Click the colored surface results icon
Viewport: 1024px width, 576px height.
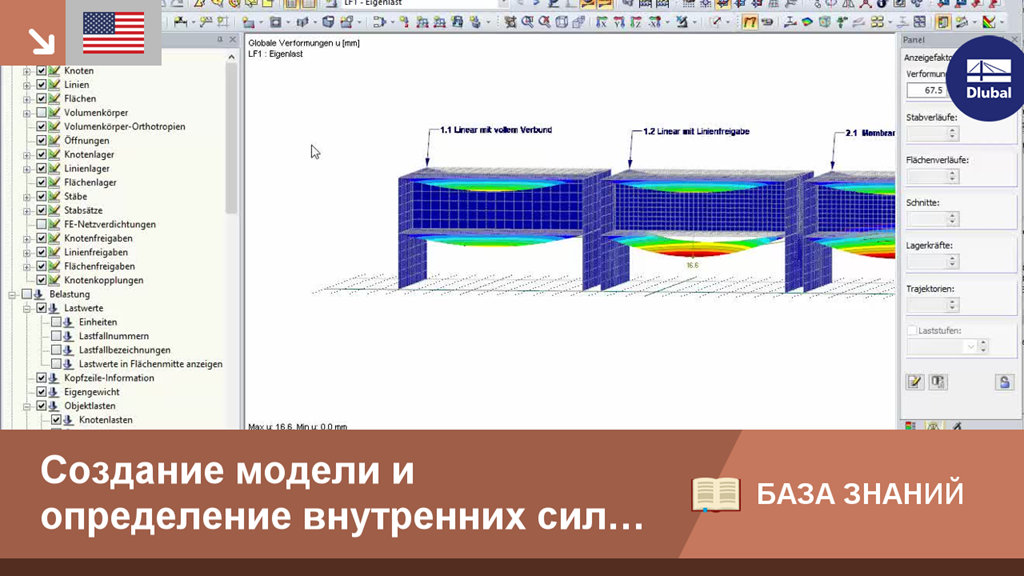click(x=808, y=22)
